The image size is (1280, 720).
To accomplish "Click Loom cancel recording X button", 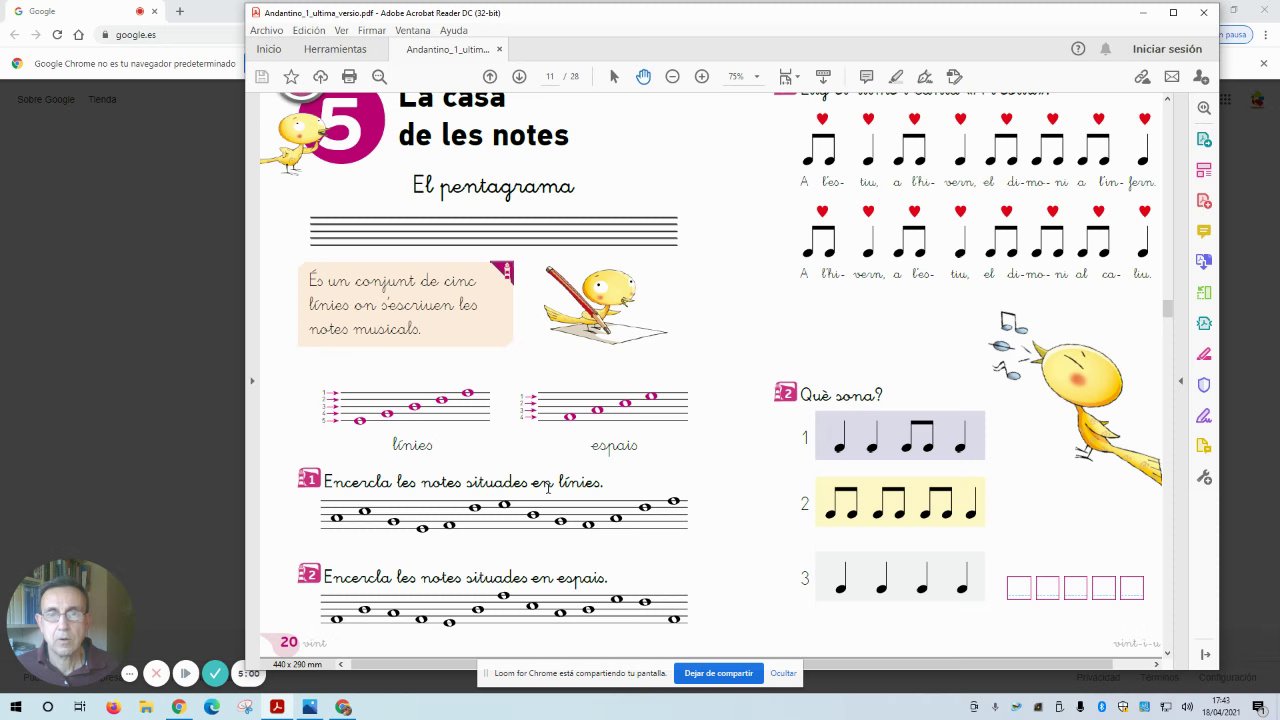I will point(156,674).
